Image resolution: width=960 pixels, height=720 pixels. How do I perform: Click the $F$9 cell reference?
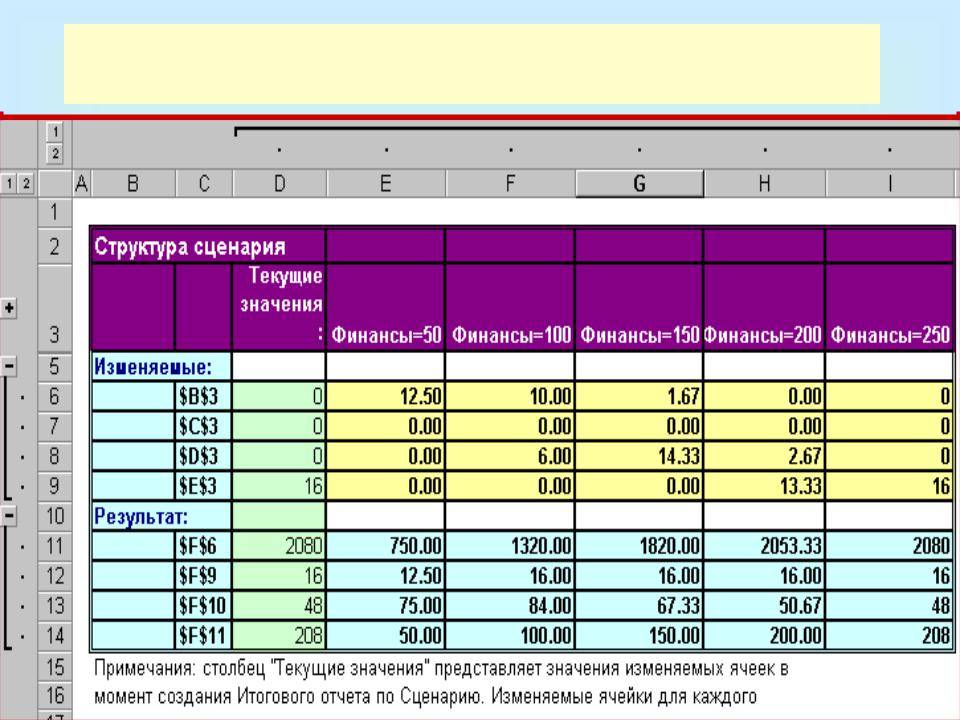pos(204,576)
